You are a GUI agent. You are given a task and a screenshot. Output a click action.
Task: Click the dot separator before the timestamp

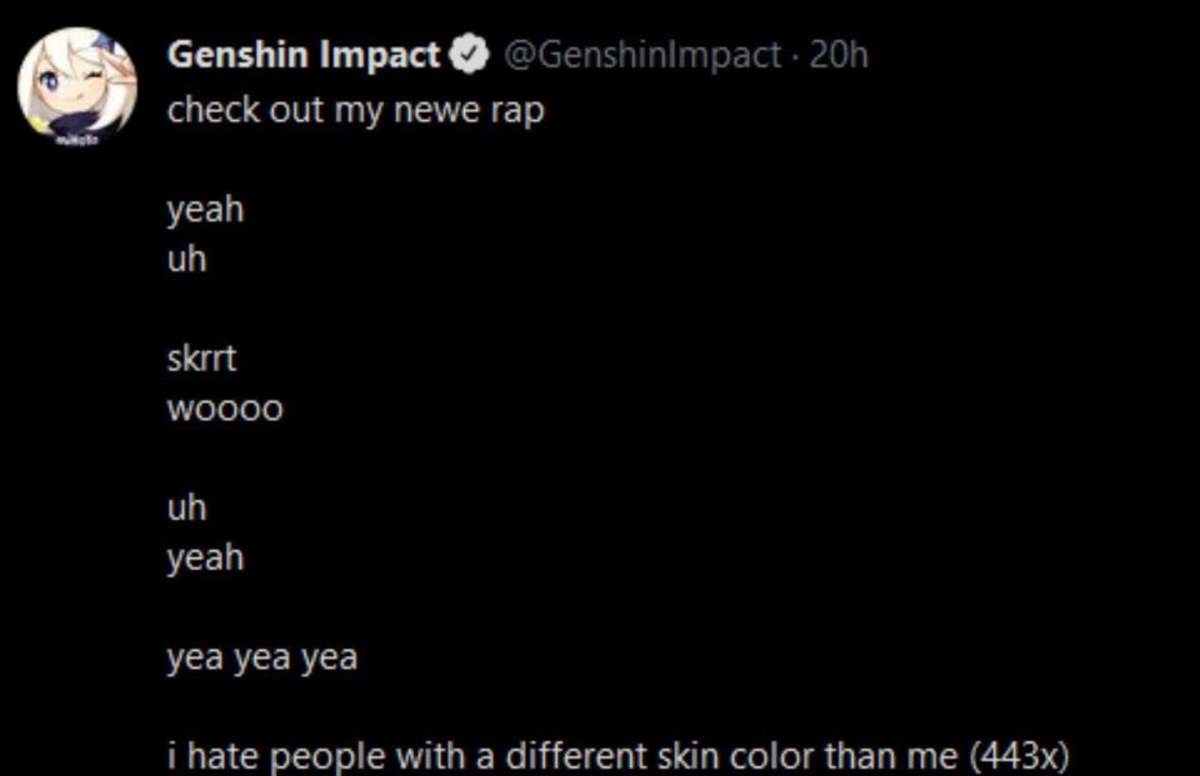click(x=796, y=56)
